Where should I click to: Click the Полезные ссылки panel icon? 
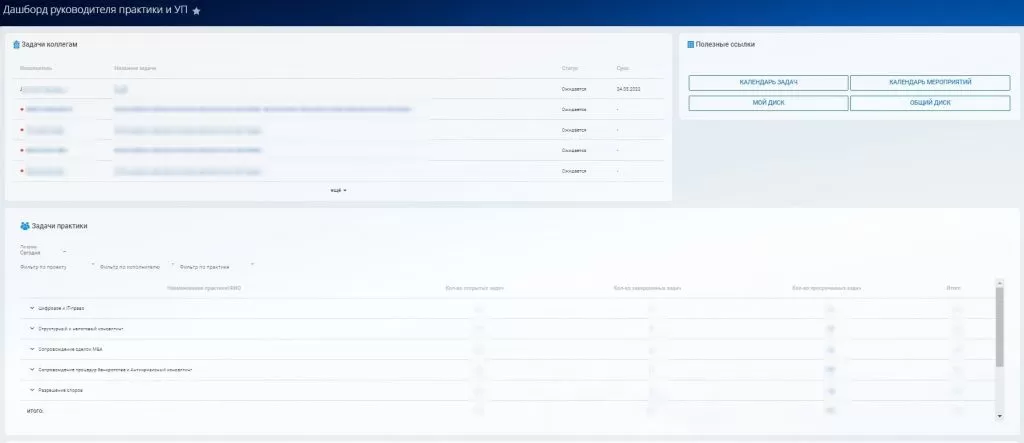(690, 45)
